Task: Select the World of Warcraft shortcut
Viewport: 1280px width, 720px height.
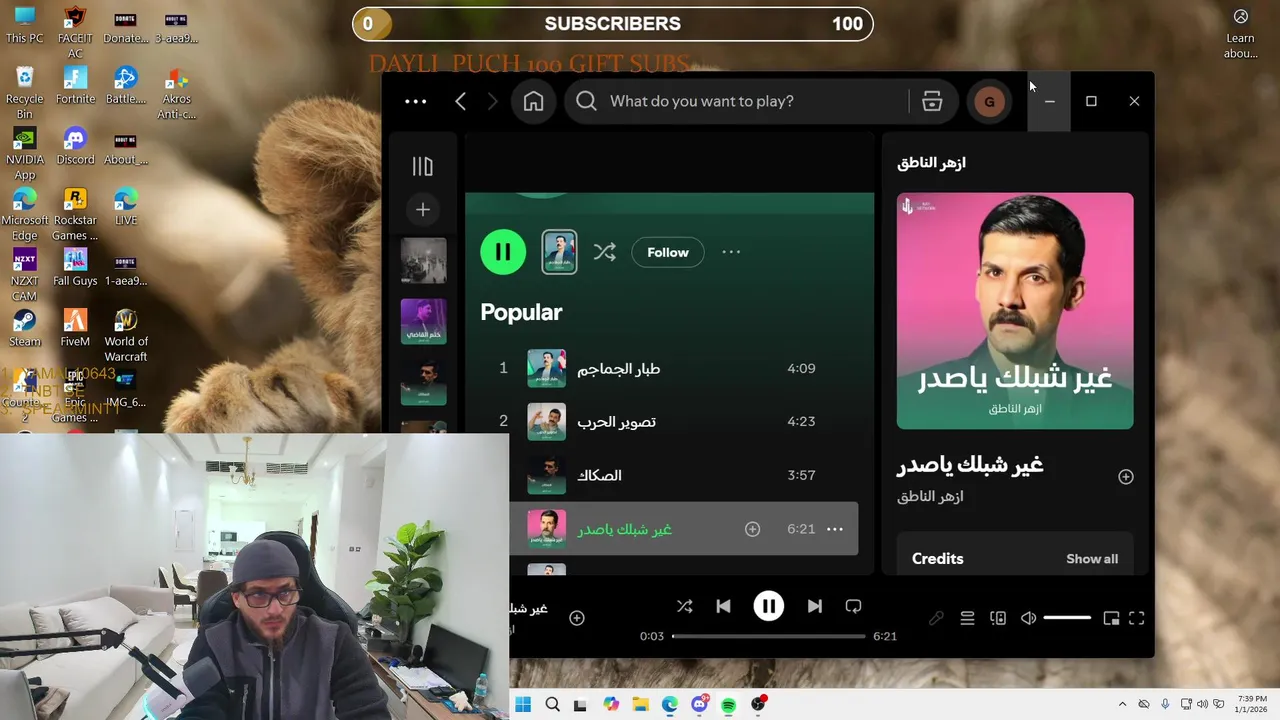Action: point(126,335)
